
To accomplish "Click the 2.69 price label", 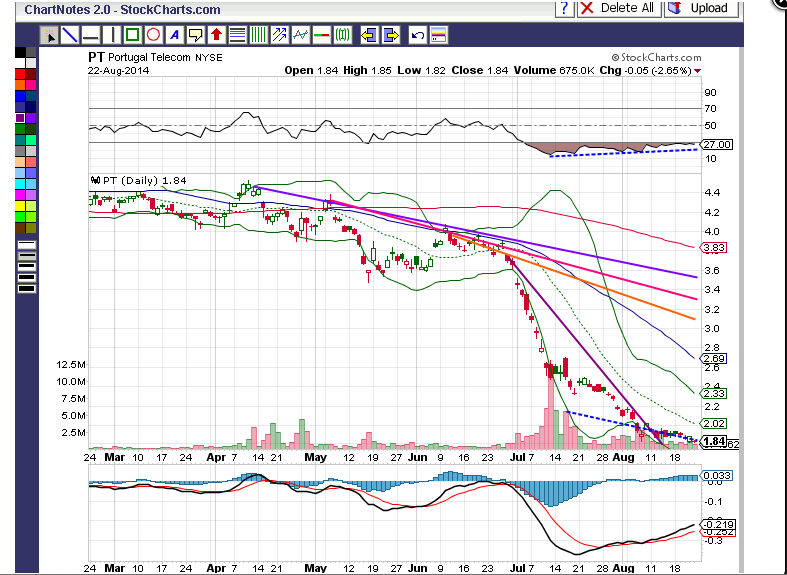I will pos(714,359).
